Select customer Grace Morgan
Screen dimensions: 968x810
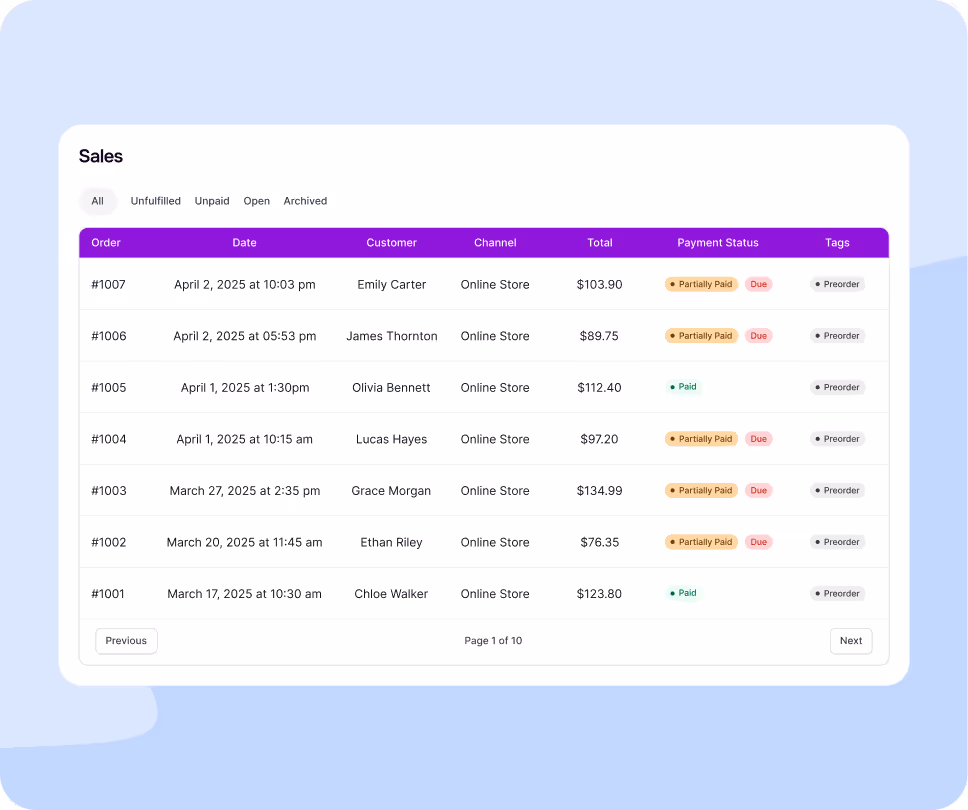(391, 491)
